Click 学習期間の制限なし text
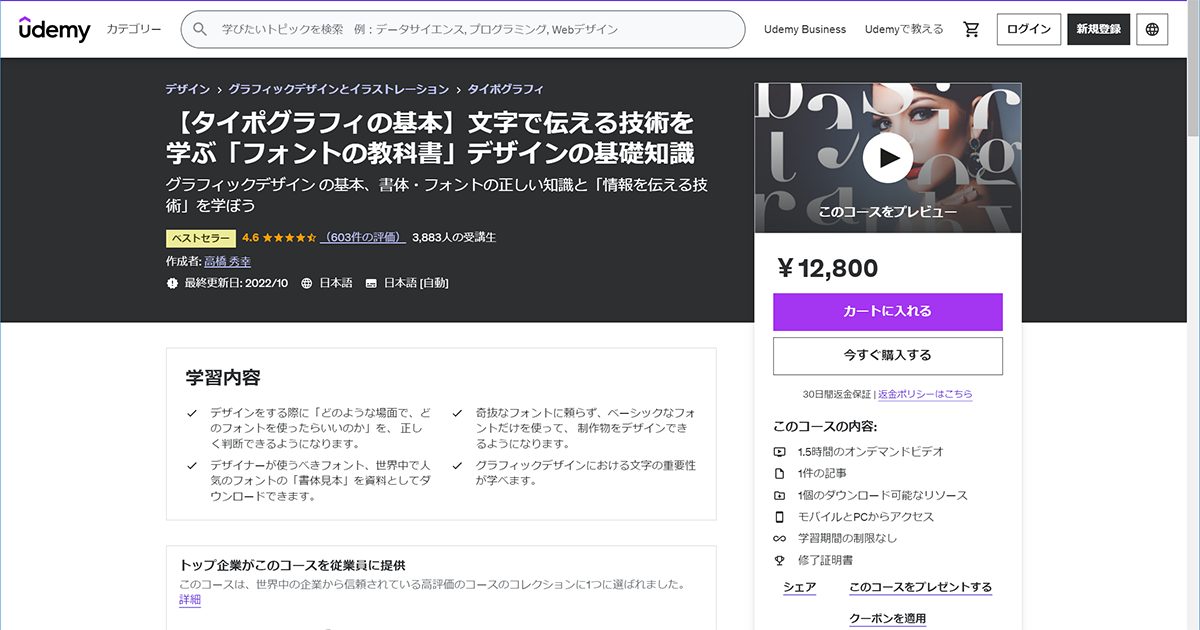The height and width of the screenshot is (630, 1200). click(x=848, y=539)
